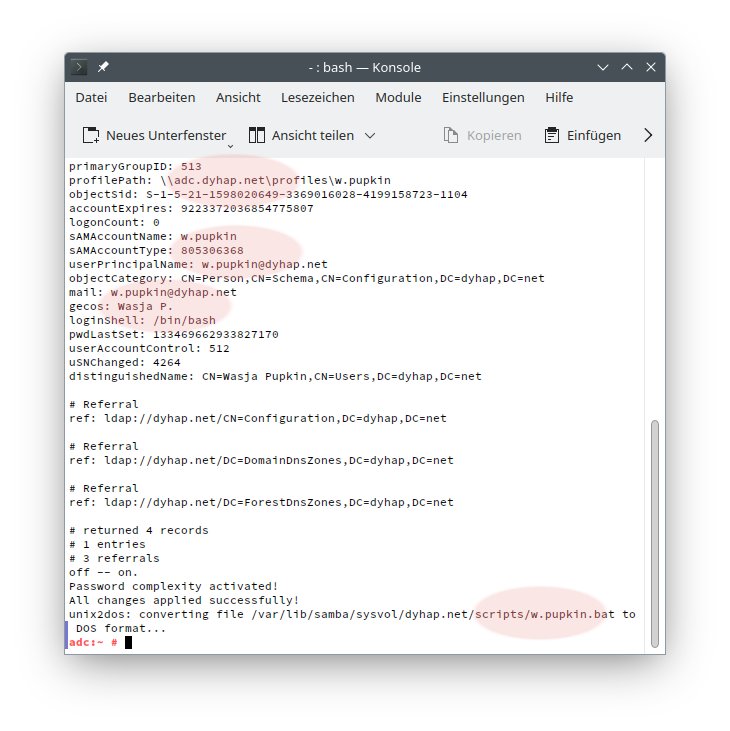Viewport: 730px width, 731px height.
Task: Click the terminal vertical scrollbar handle
Action: click(655, 530)
